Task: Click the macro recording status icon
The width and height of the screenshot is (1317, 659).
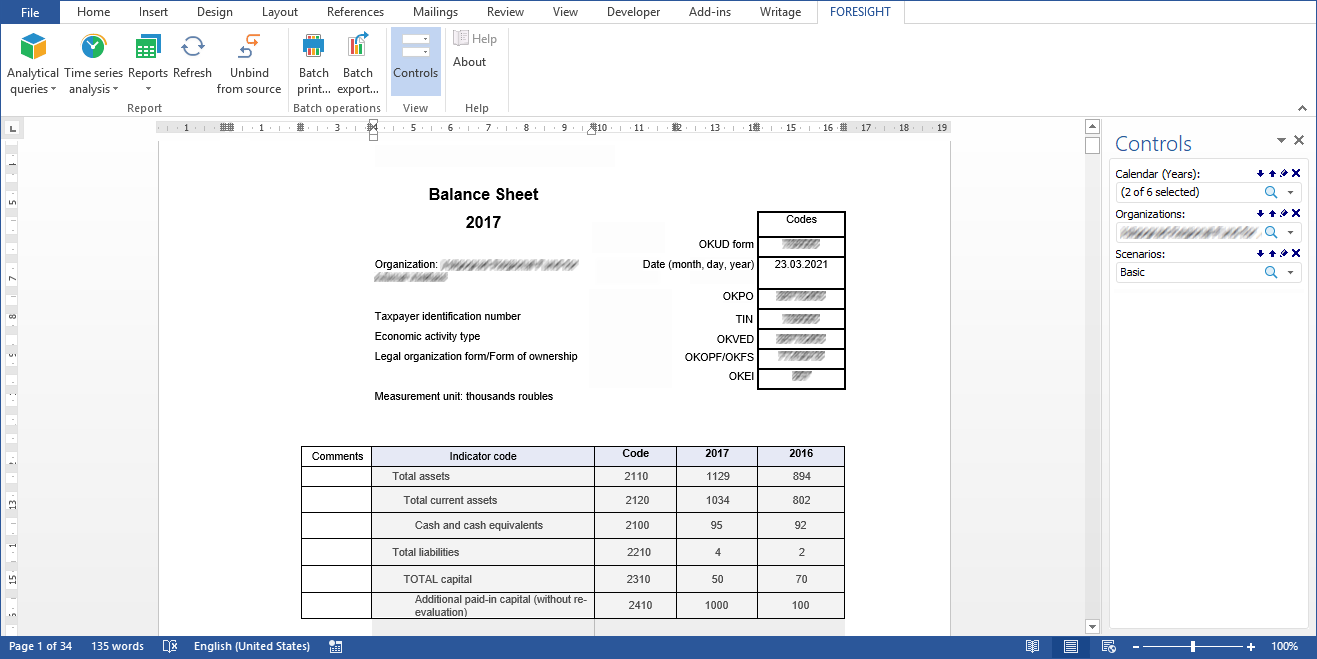Action: pos(335,647)
